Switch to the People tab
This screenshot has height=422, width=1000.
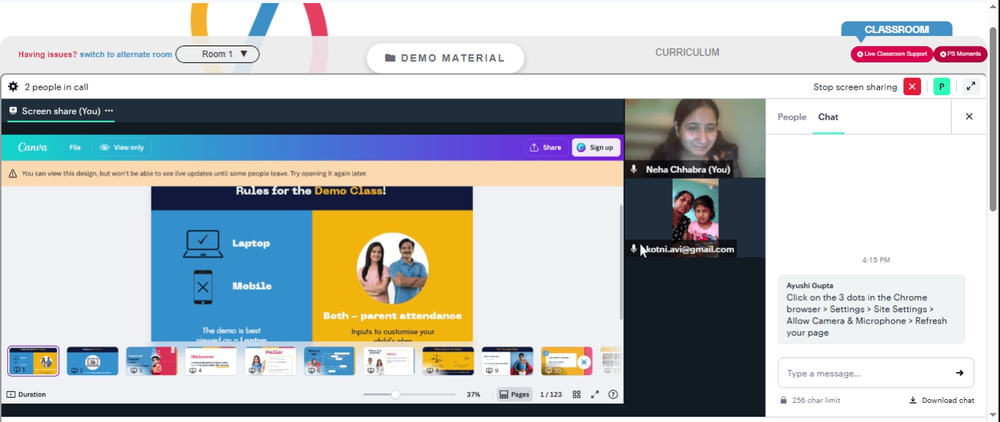click(791, 117)
